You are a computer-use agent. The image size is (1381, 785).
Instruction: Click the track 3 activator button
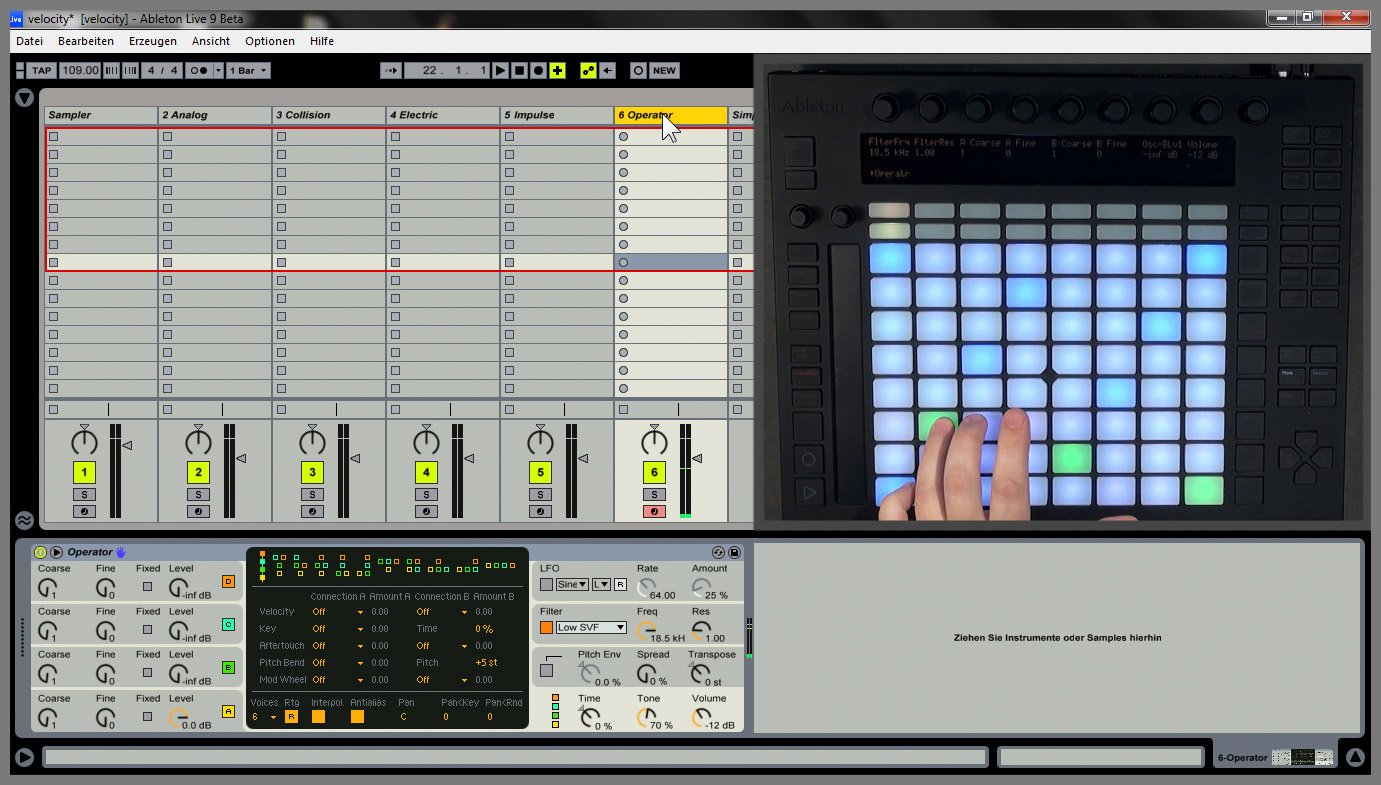pyautogui.click(x=312, y=473)
